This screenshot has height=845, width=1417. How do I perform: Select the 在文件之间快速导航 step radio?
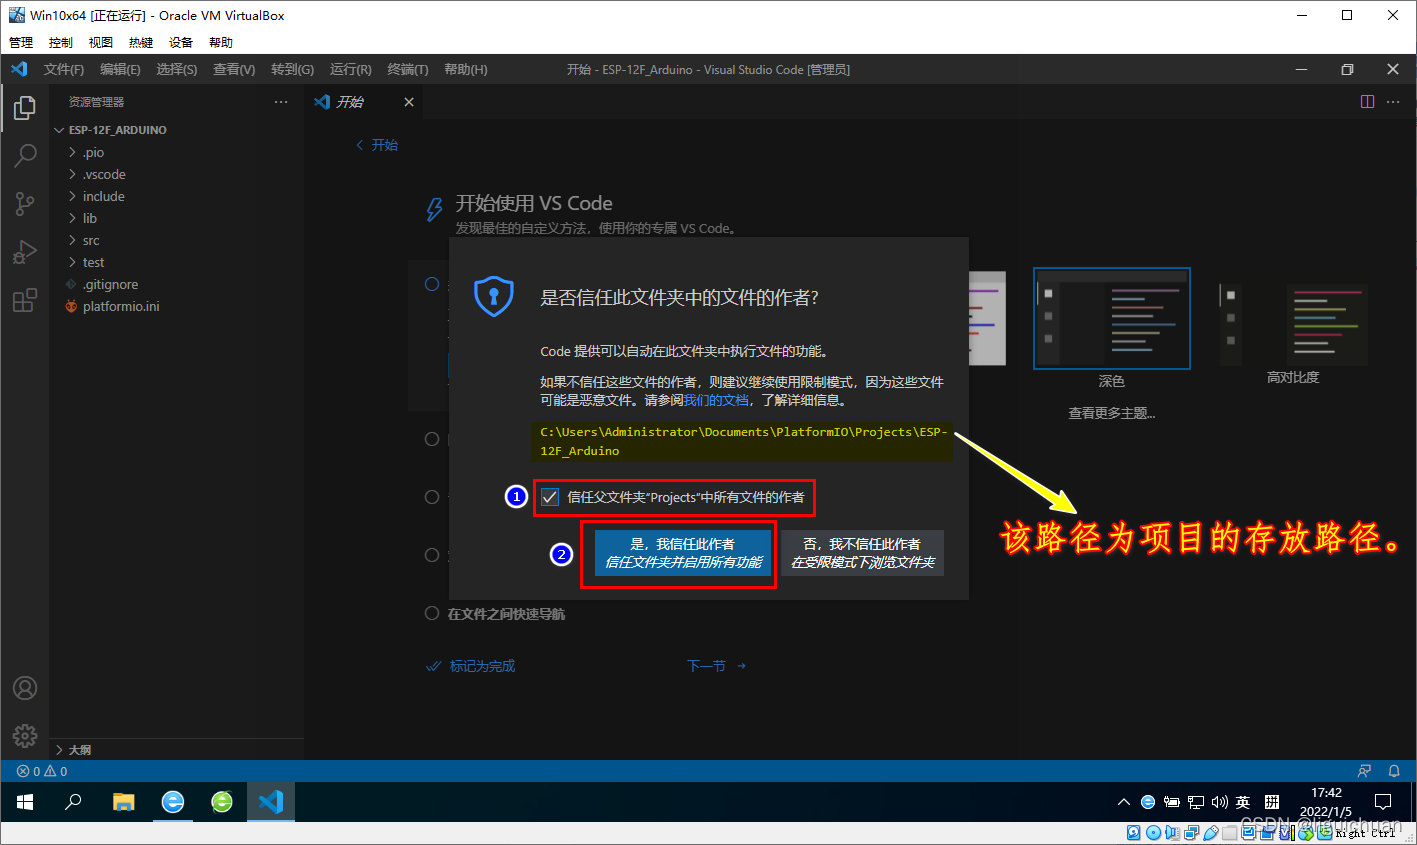point(432,613)
